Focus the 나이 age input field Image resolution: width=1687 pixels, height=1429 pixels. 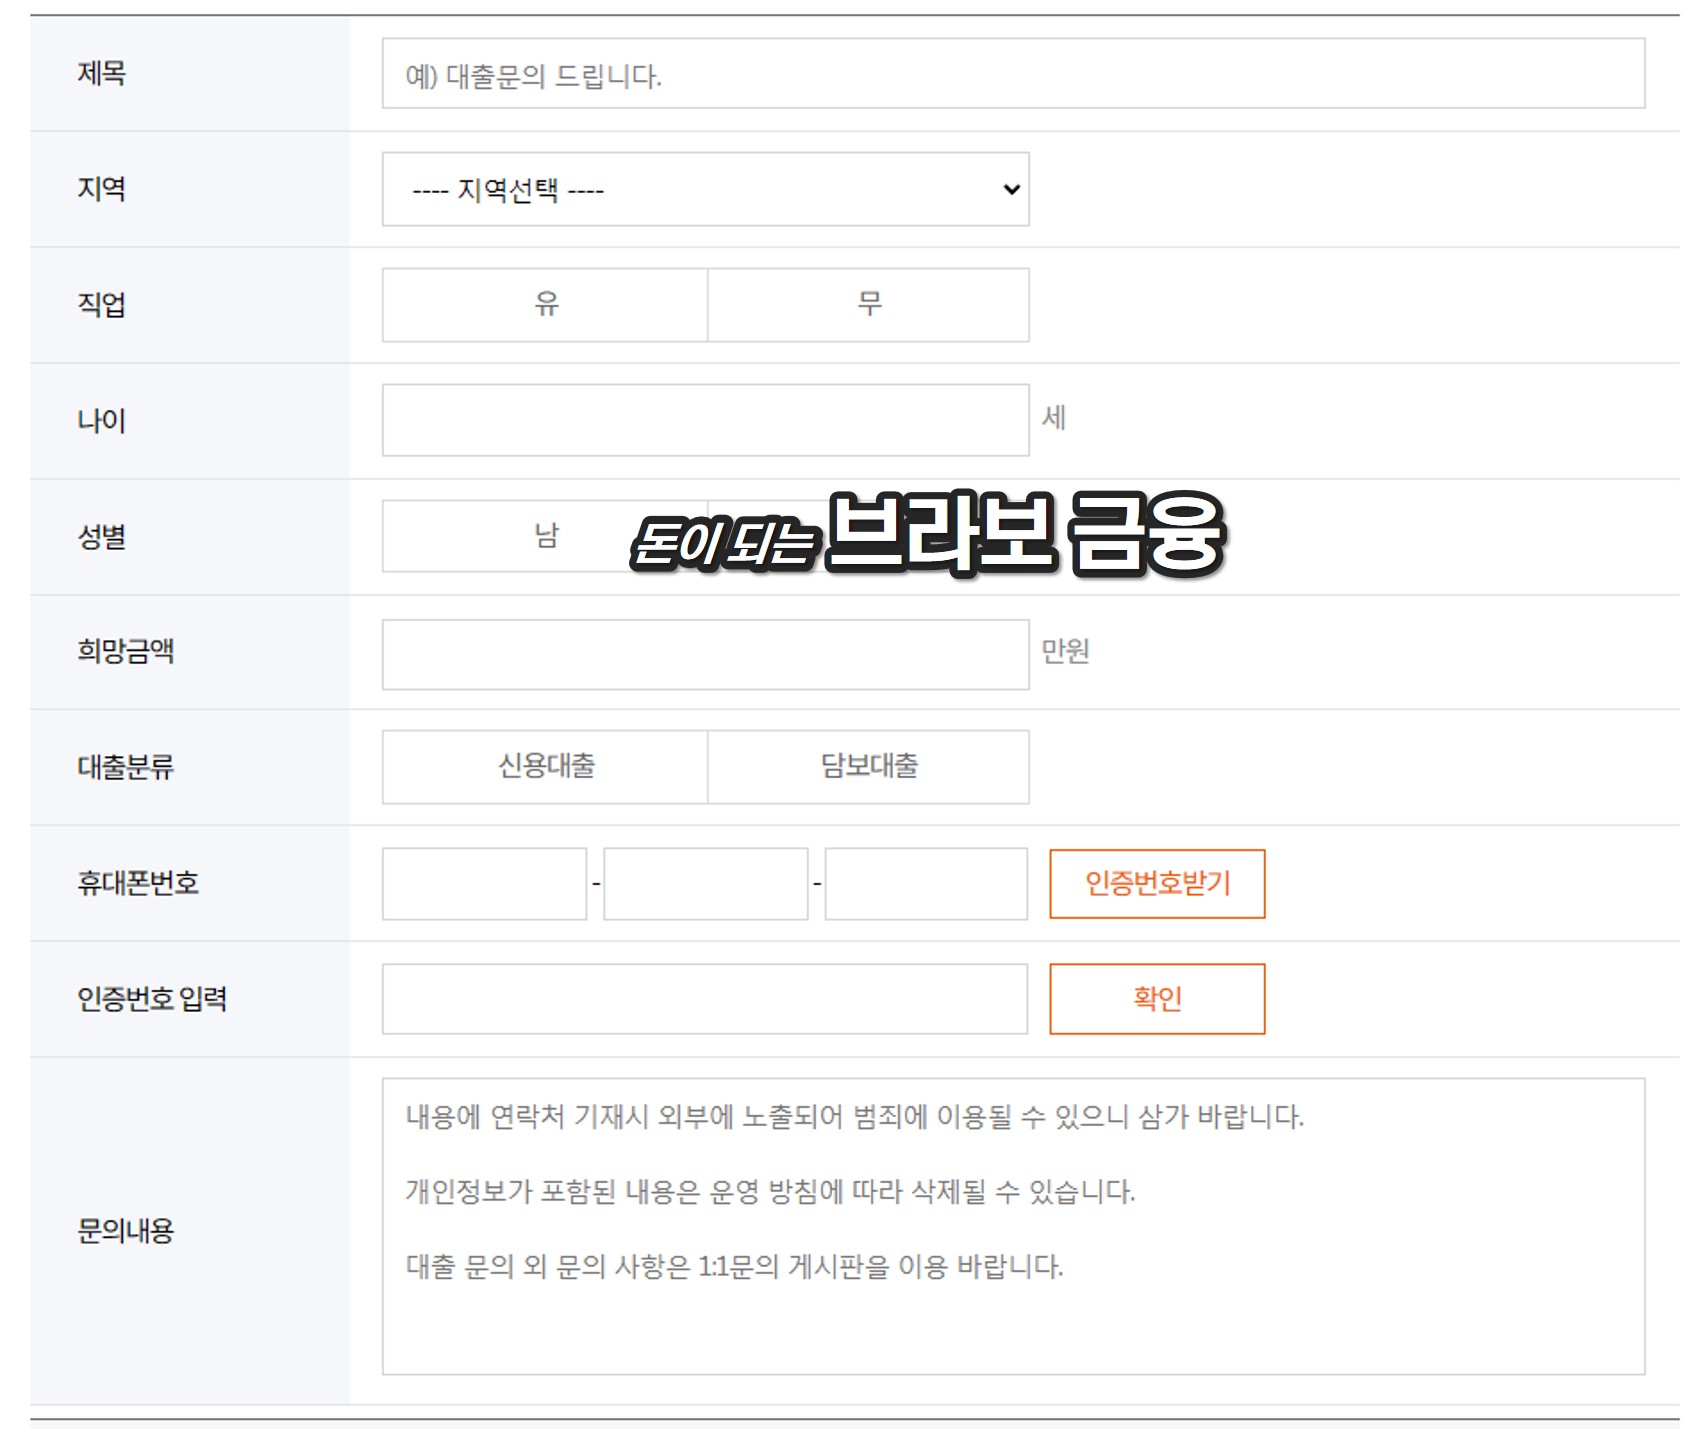[x=705, y=420]
